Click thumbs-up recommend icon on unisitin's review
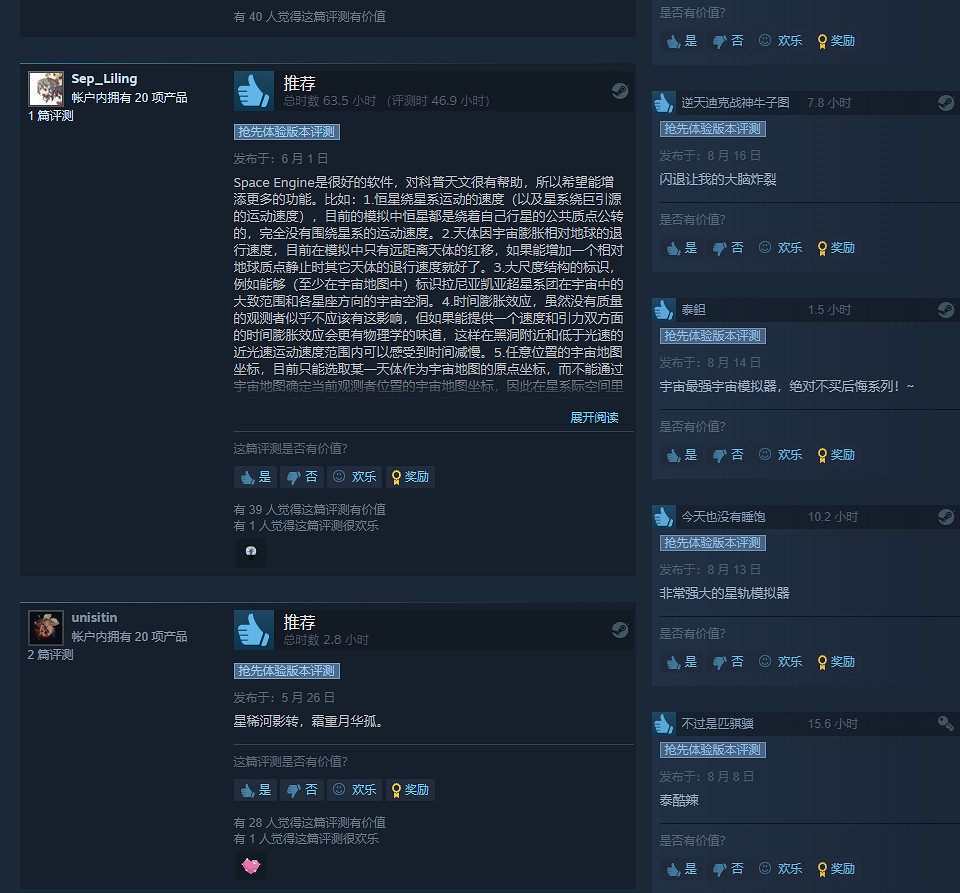Screen dimensions: 960x893 (x=254, y=630)
